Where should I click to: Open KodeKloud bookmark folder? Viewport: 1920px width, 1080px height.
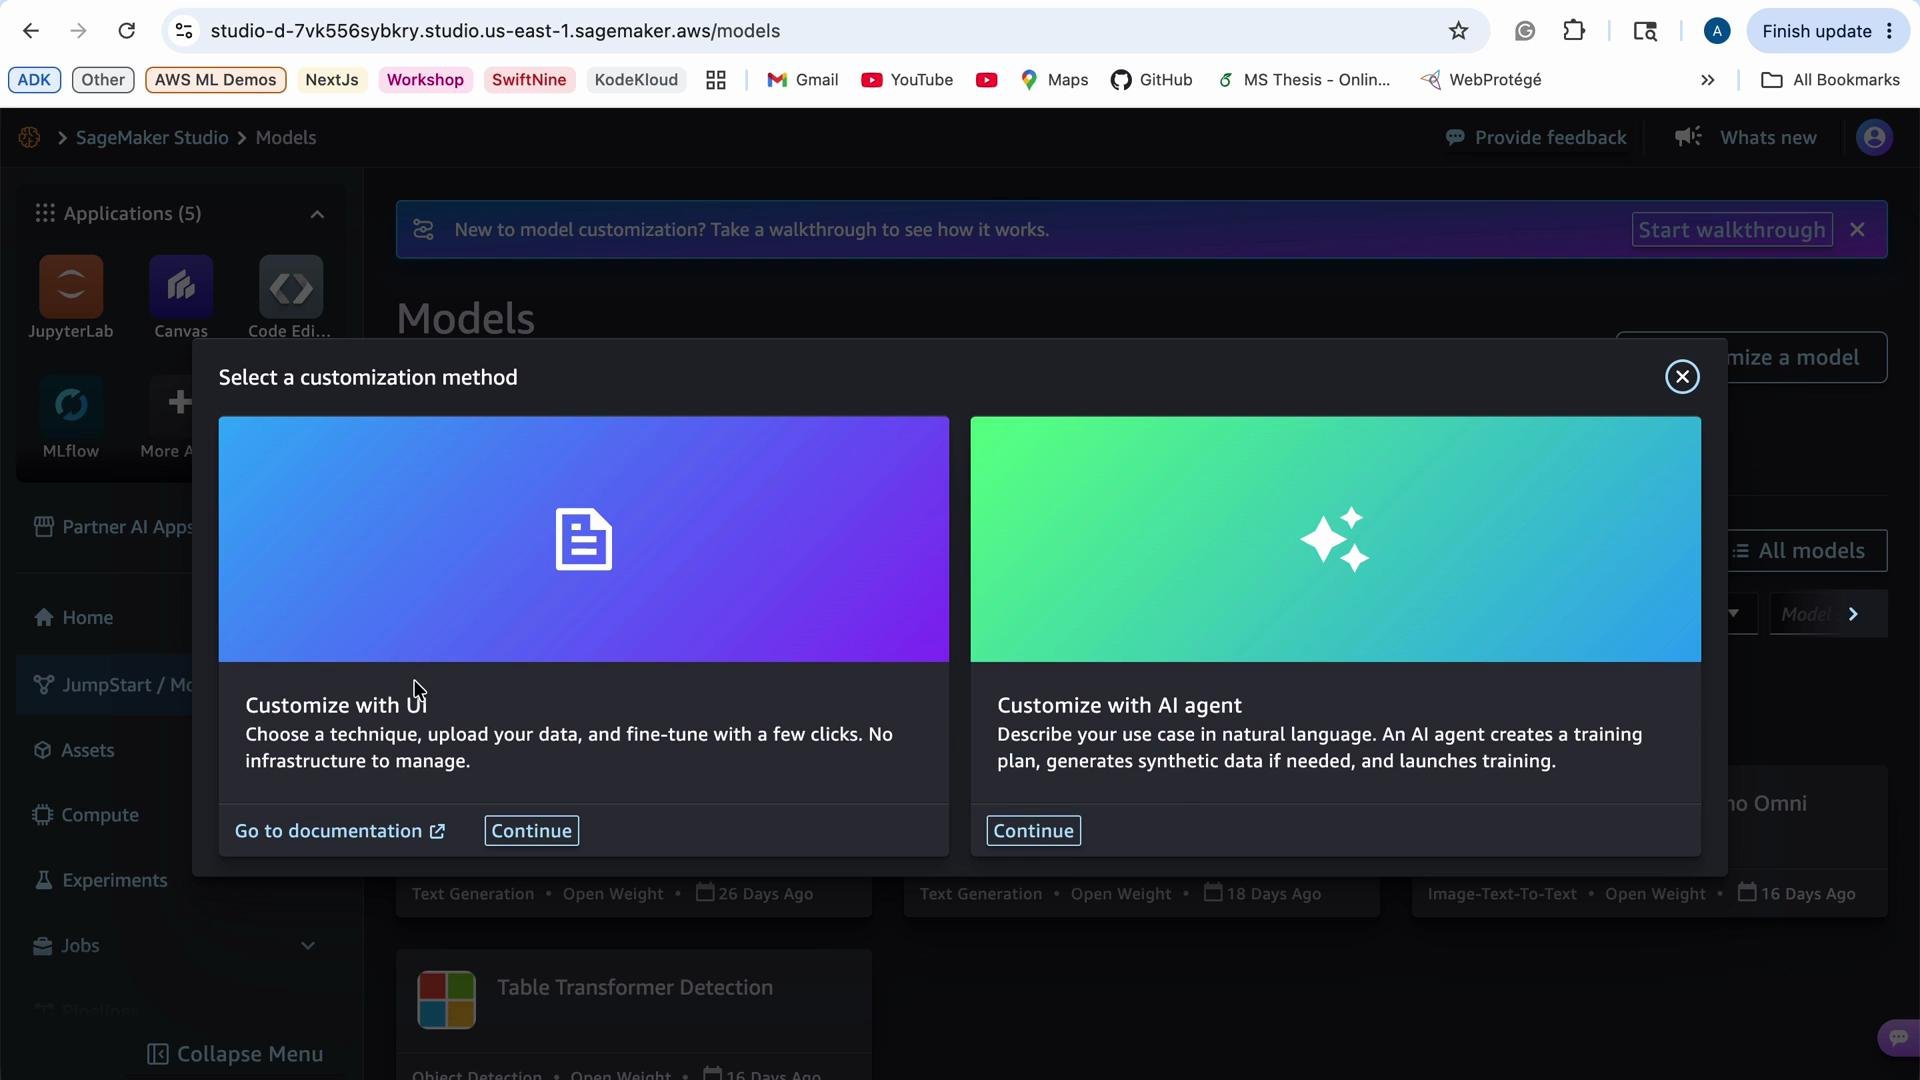(636, 80)
